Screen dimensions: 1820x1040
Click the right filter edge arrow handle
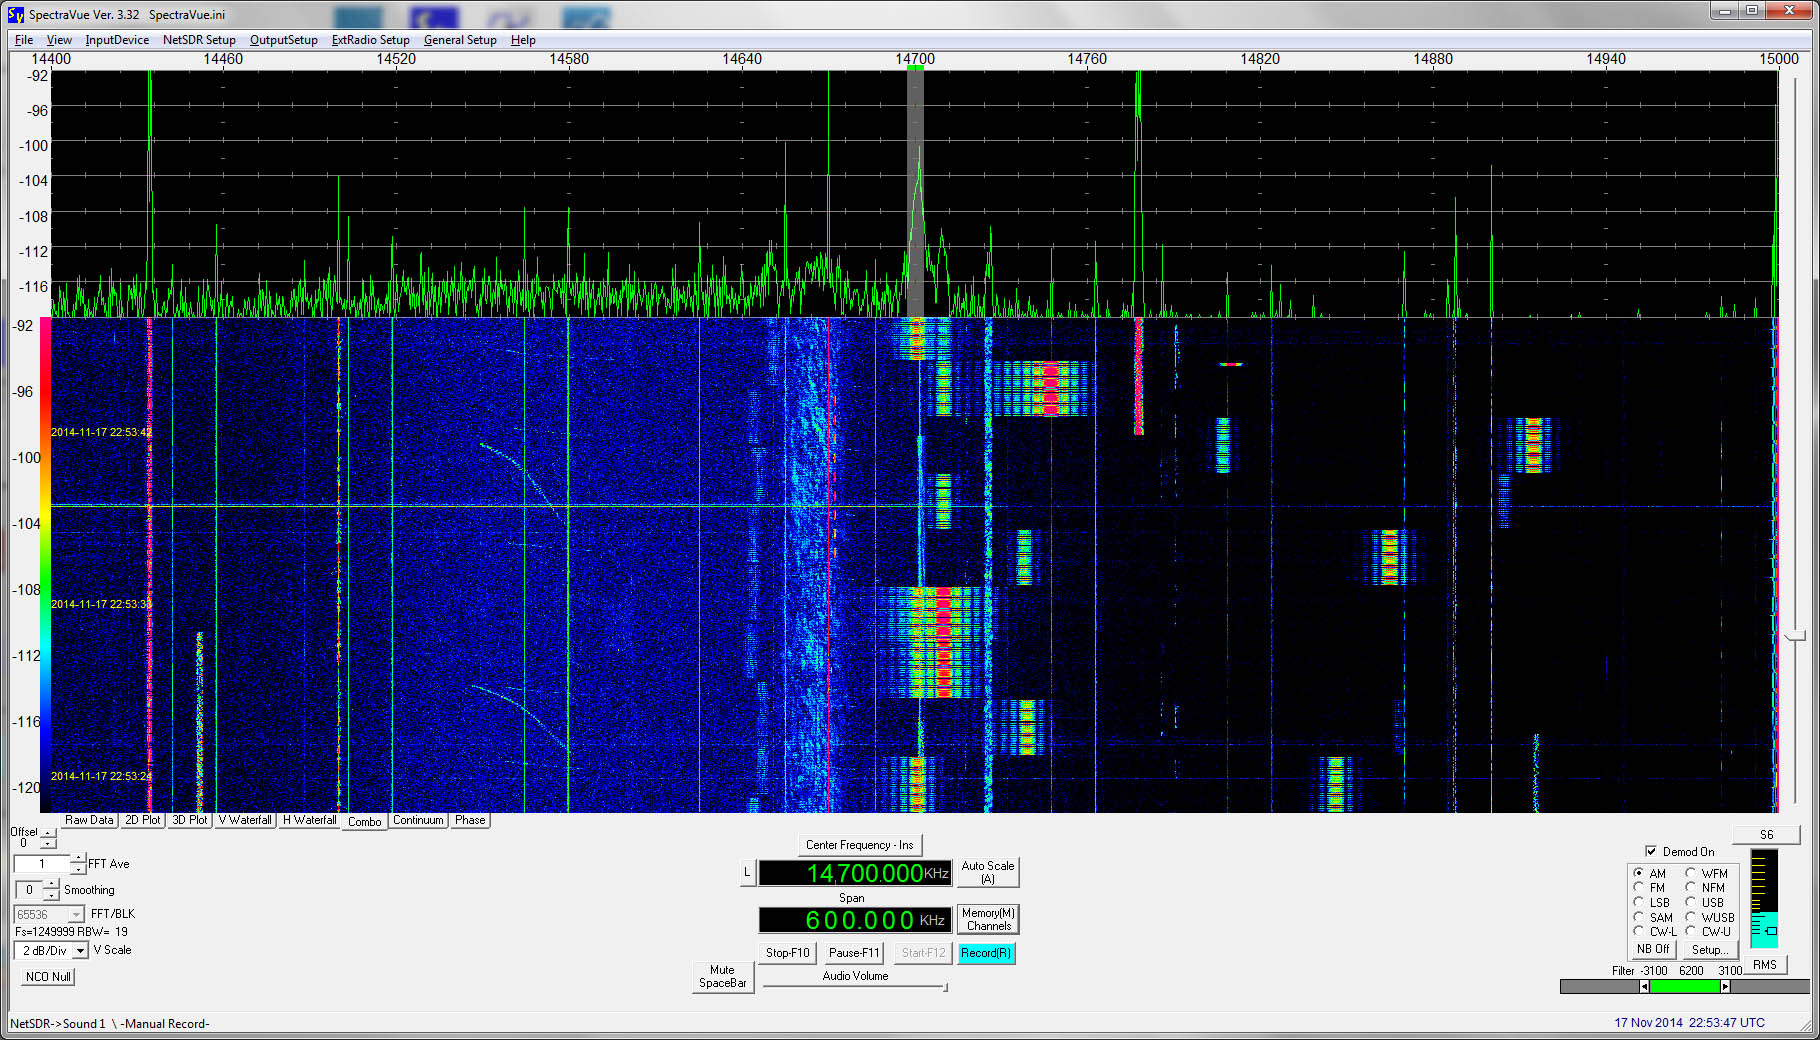click(x=1725, y=987)
